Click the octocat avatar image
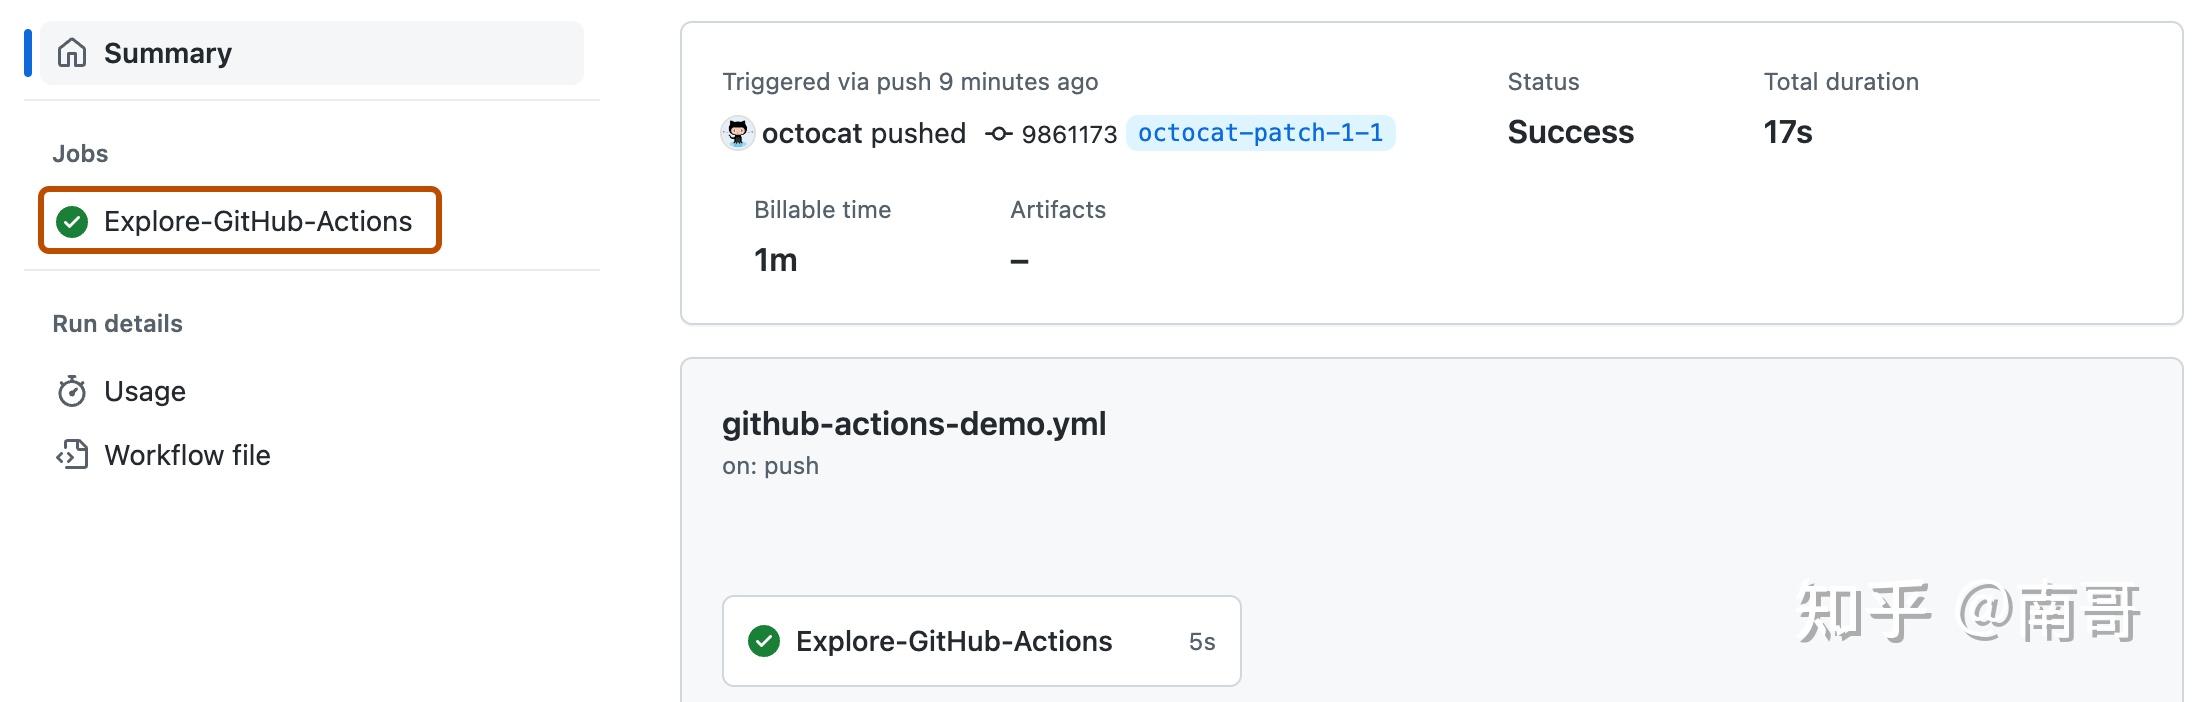Screen dimensions: 2198x702 [x=737, y=133]
